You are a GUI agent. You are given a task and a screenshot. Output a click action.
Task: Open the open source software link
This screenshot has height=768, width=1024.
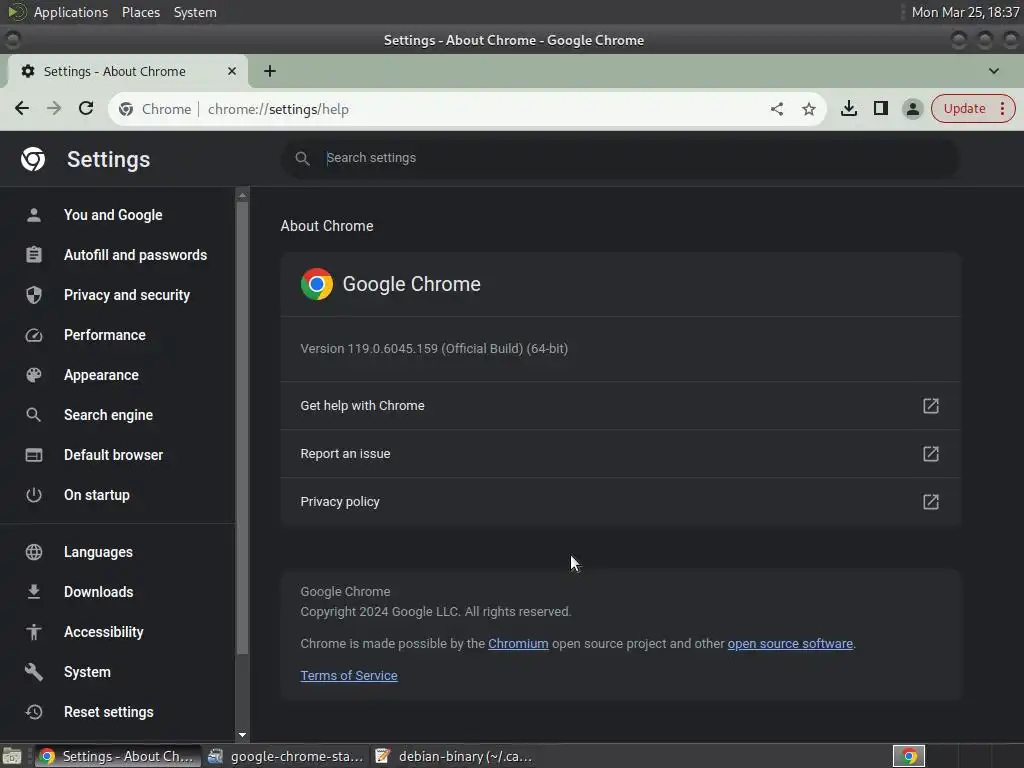(x=790, y=644)
